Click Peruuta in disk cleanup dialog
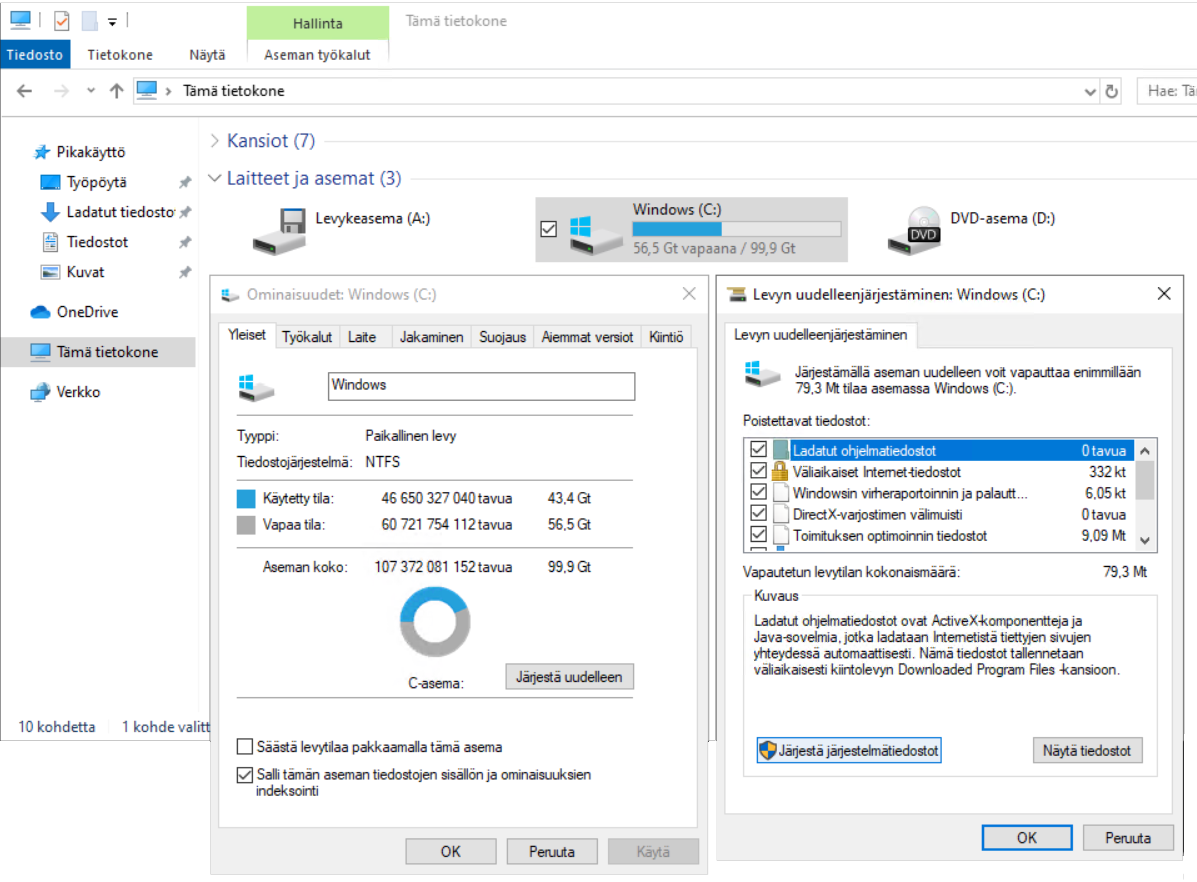 click(1128, 838)
